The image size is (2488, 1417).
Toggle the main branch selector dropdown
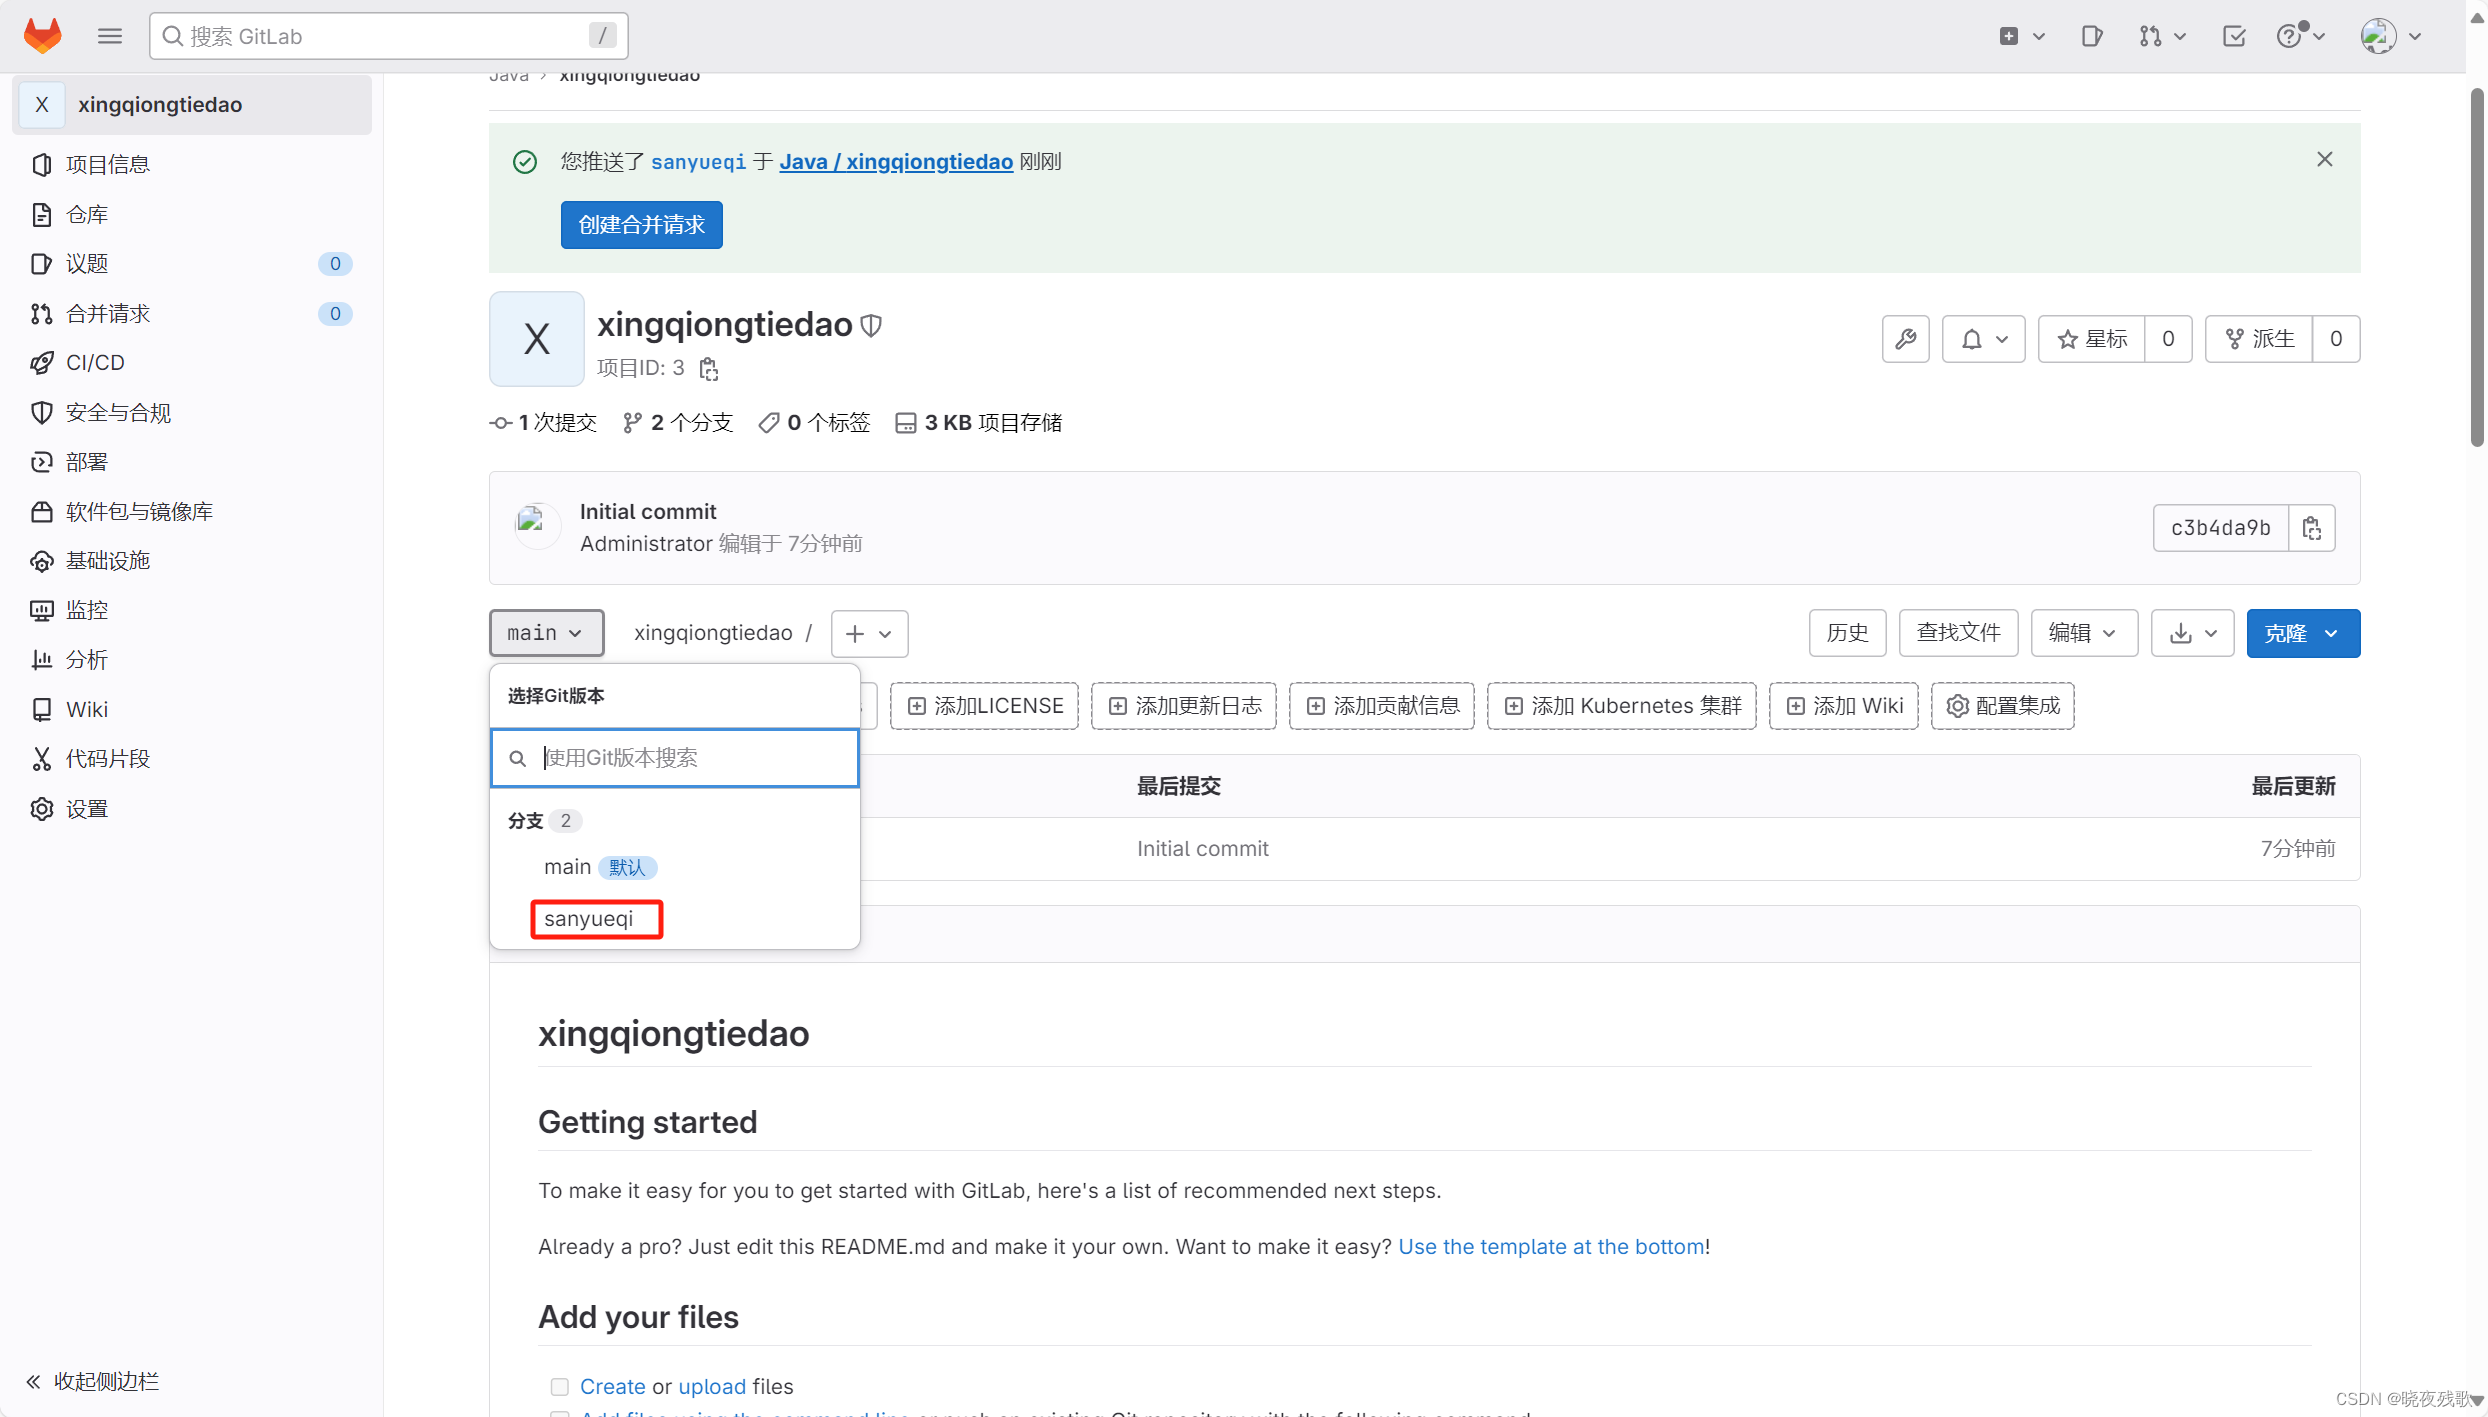[546, 633]
